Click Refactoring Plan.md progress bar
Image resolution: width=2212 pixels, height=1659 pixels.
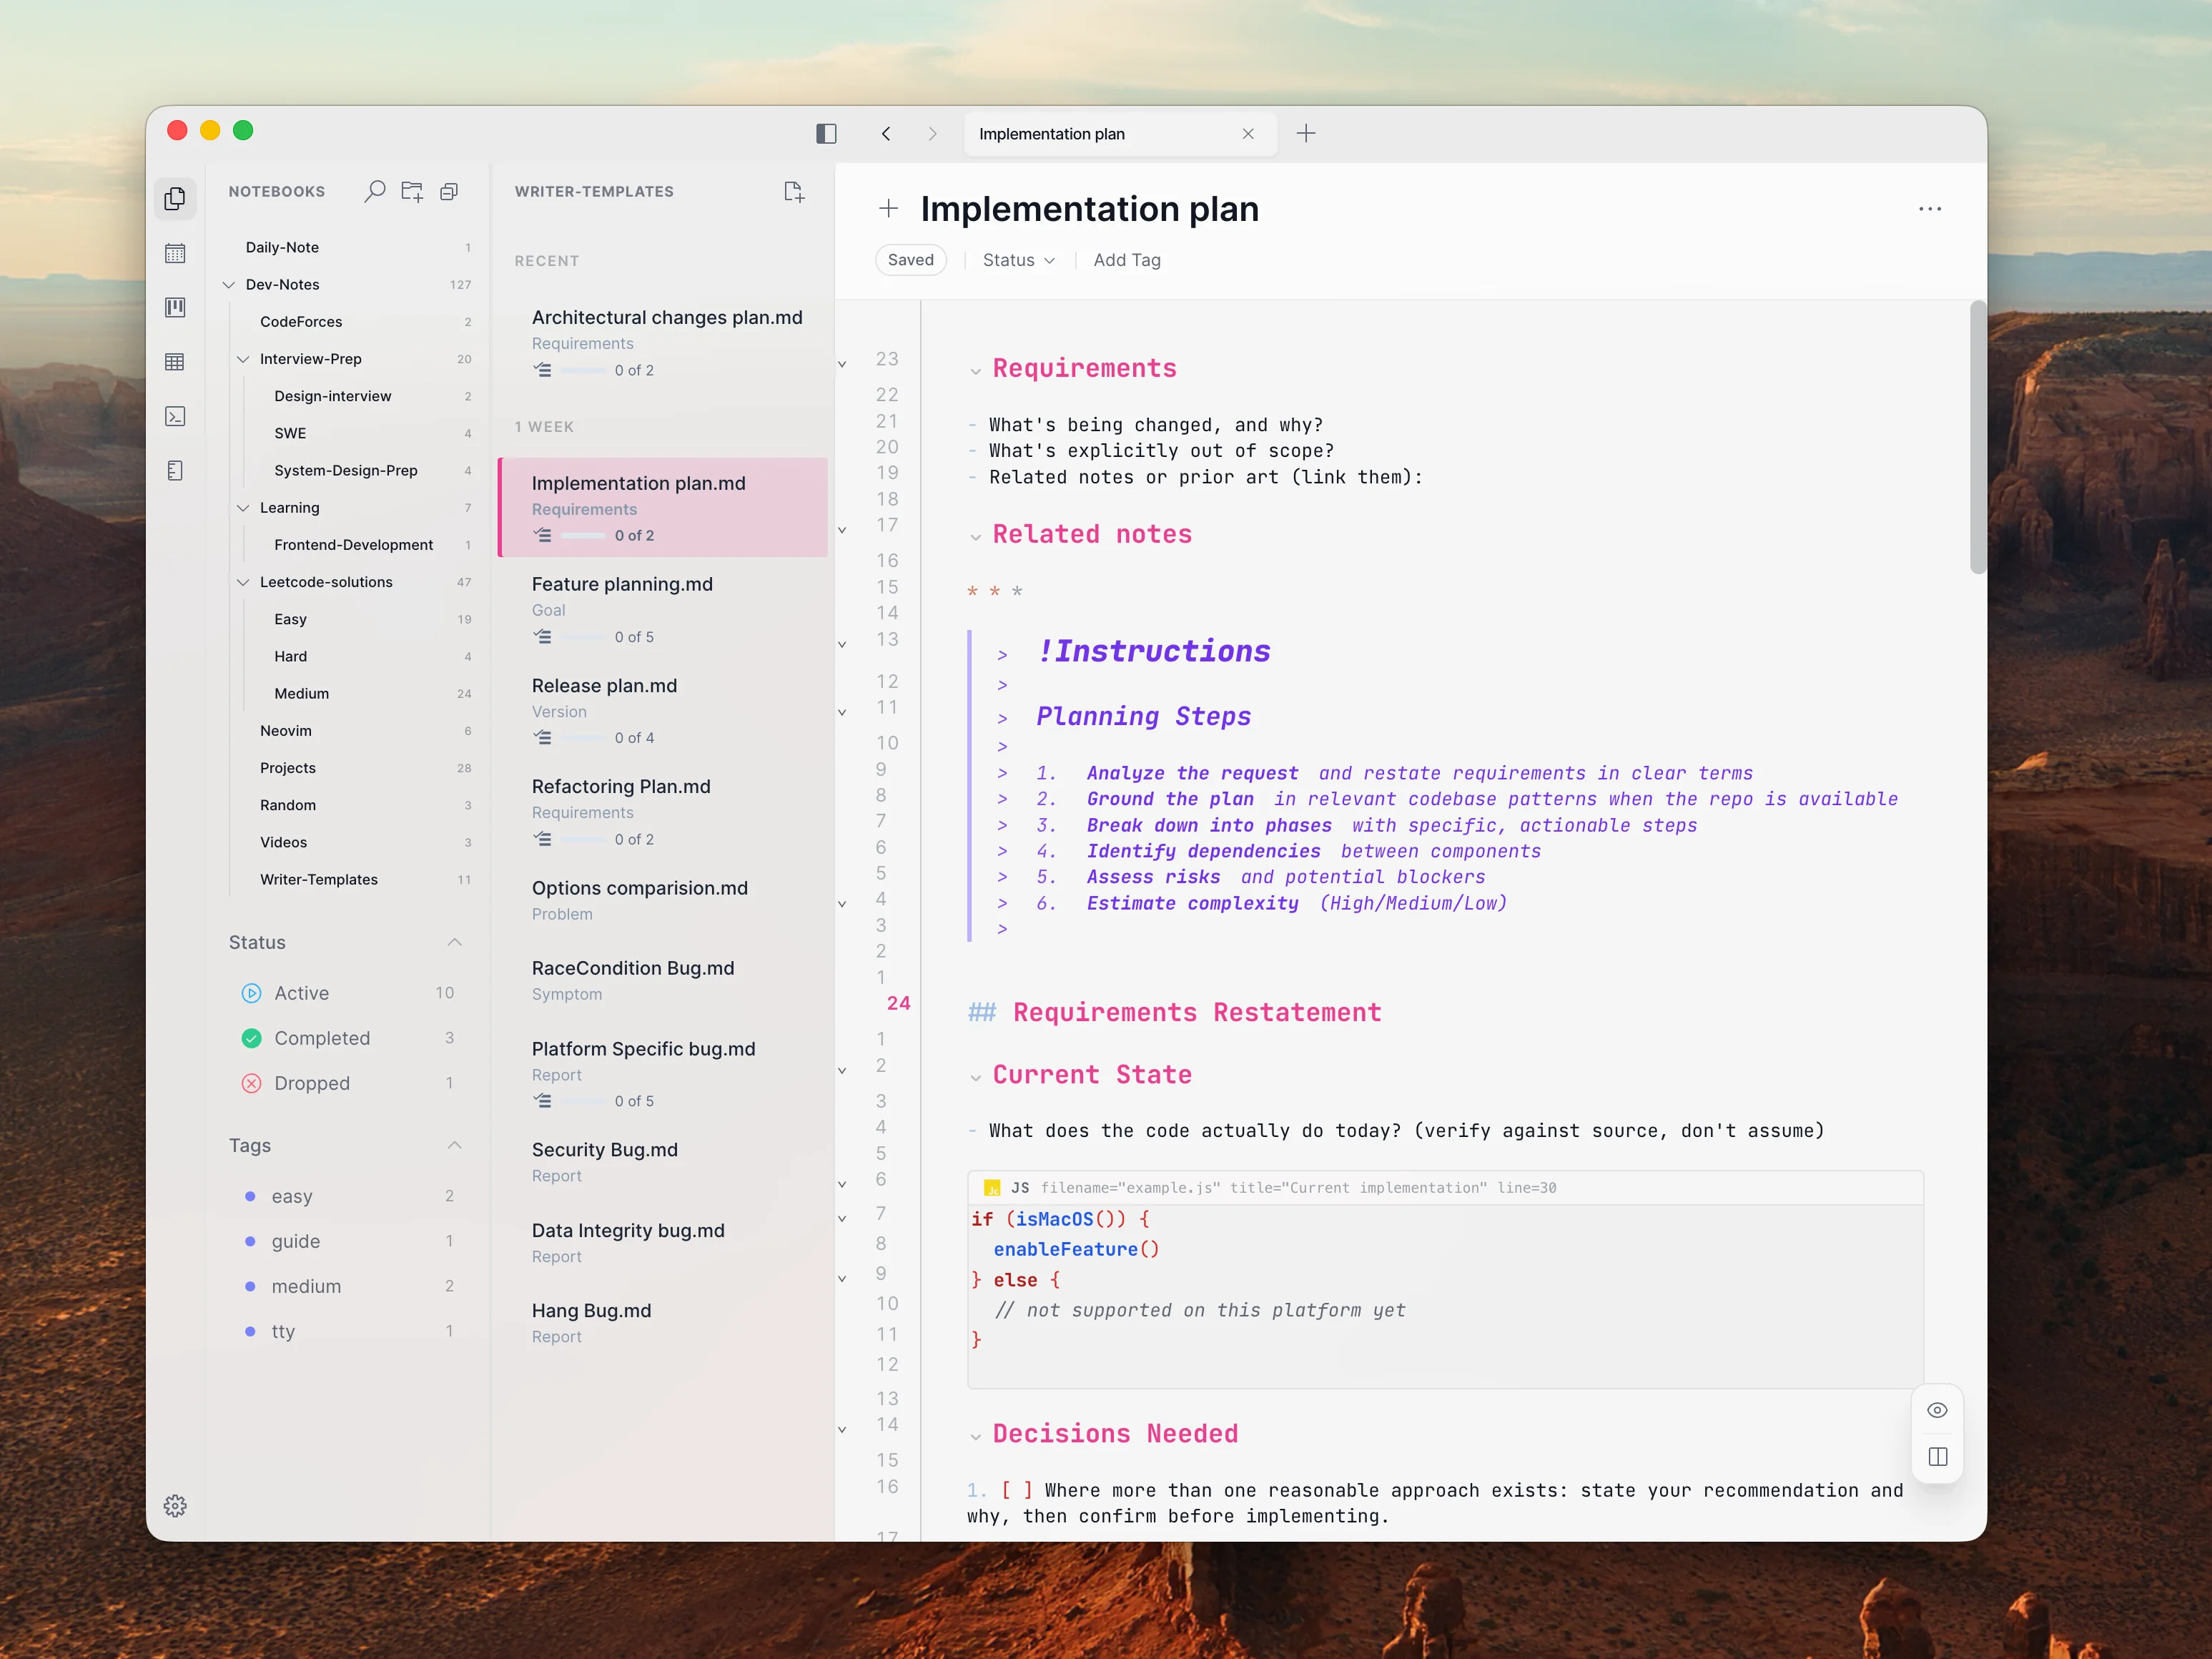[584, 840]
